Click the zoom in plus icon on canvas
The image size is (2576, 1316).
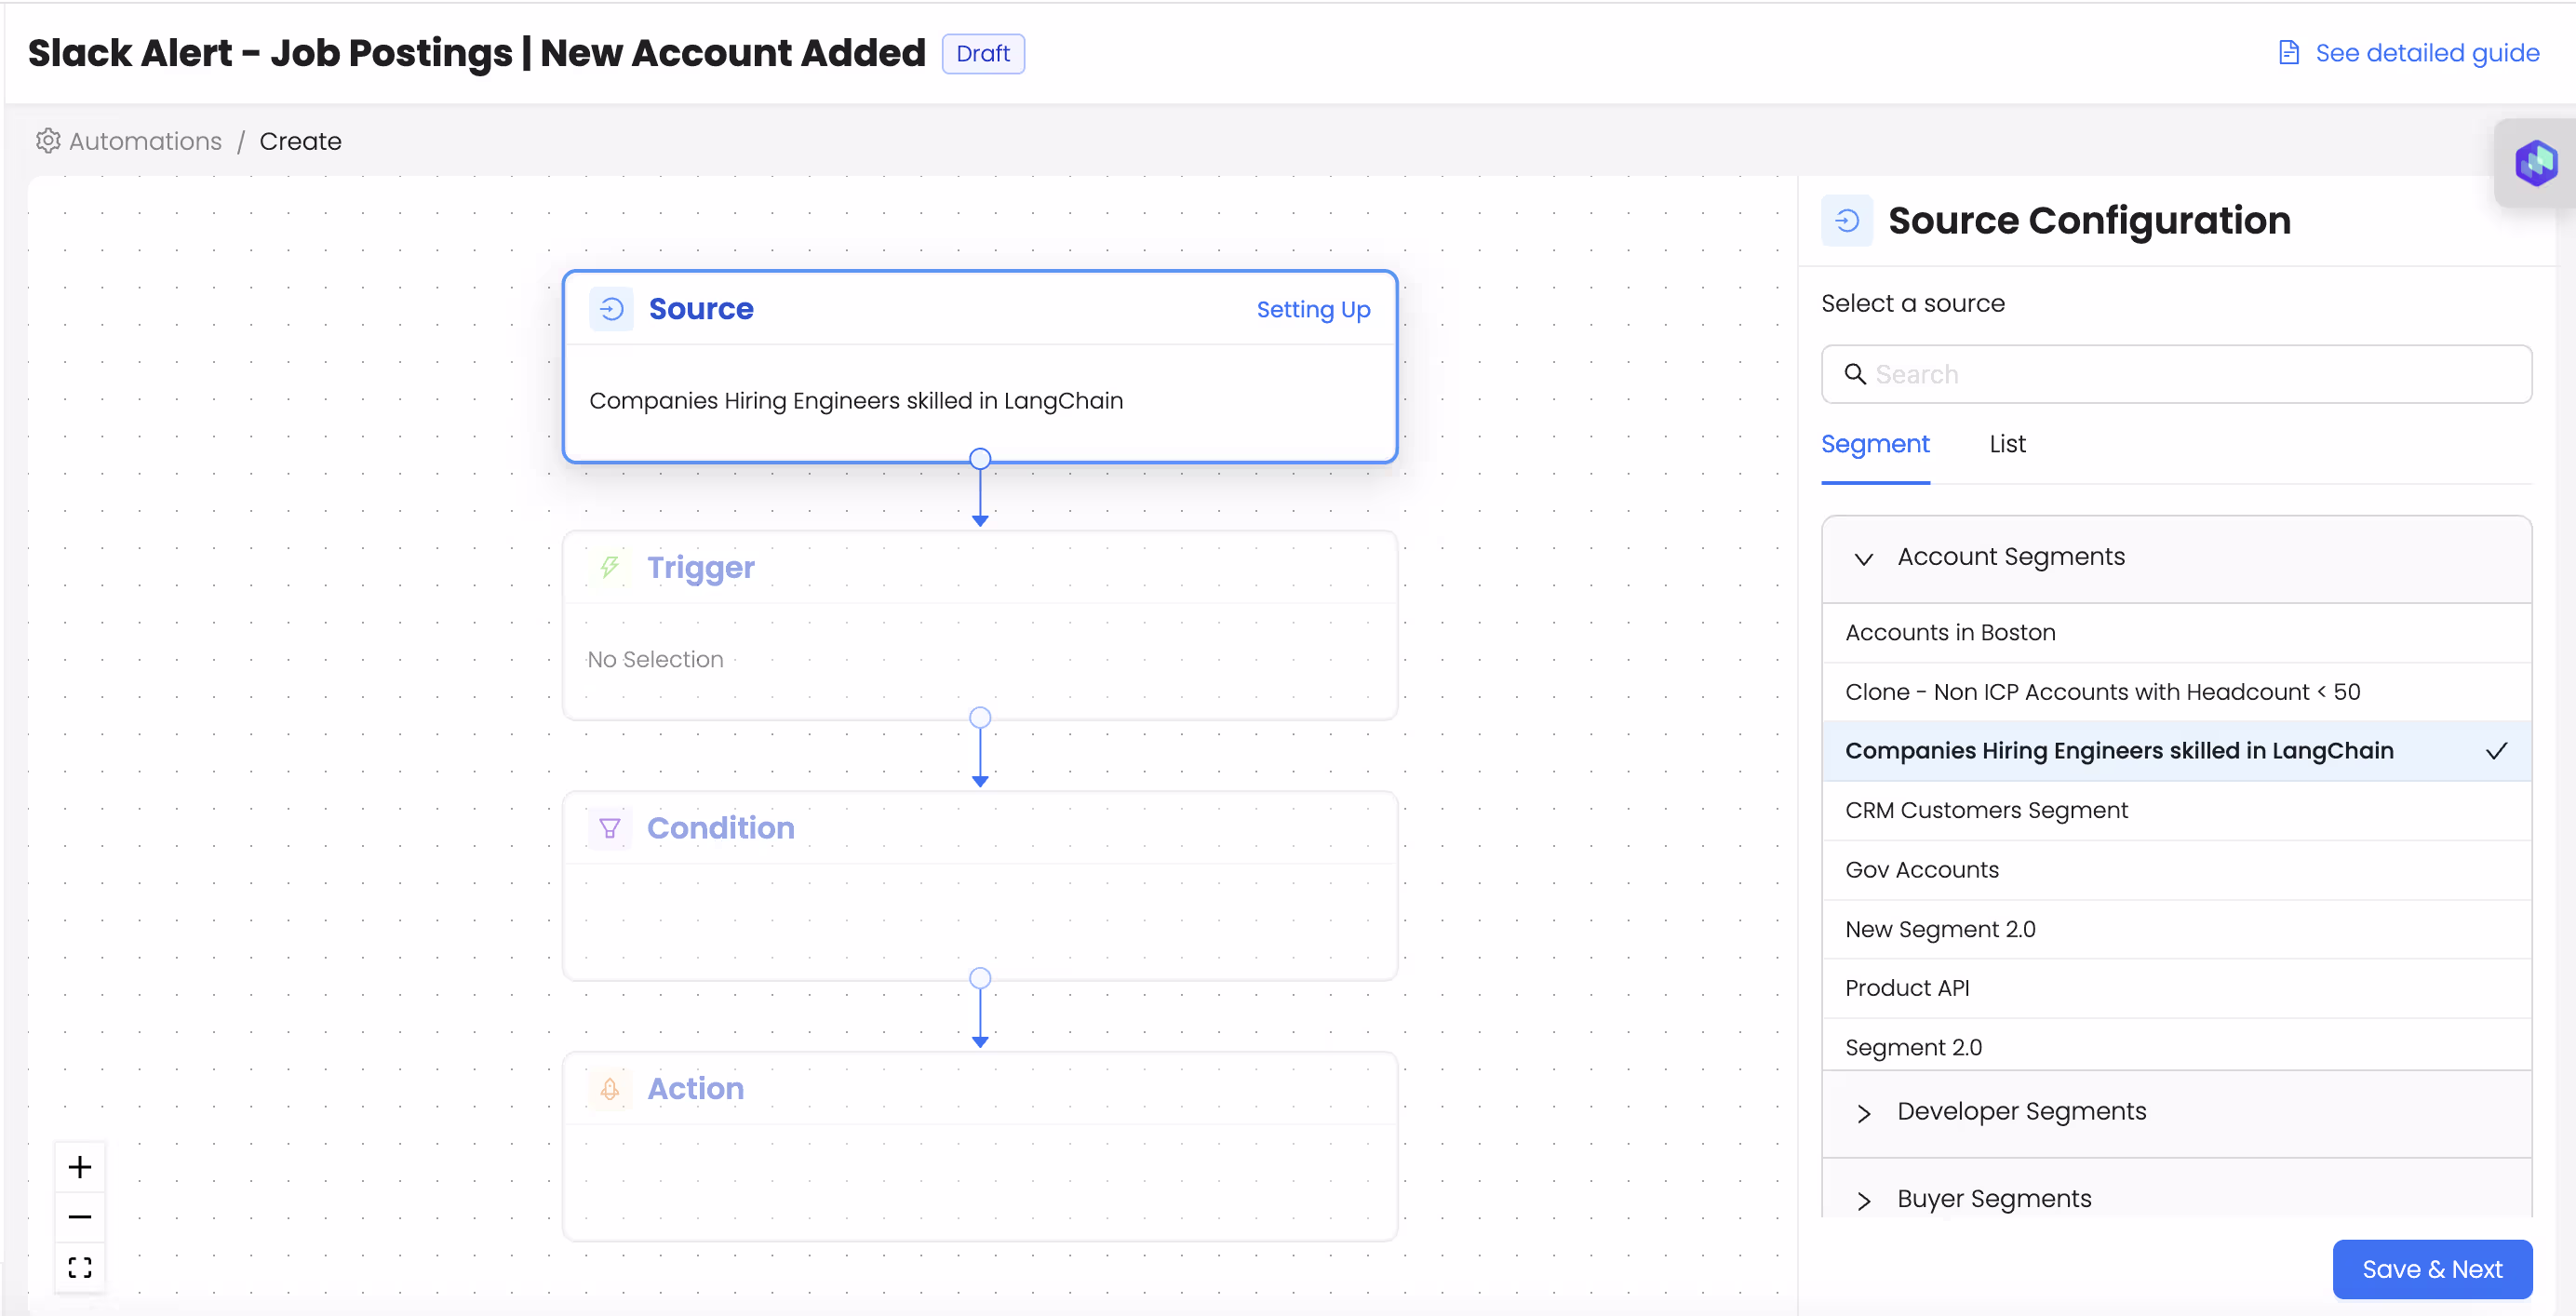pyautogui.click(x=79, y=1166)
